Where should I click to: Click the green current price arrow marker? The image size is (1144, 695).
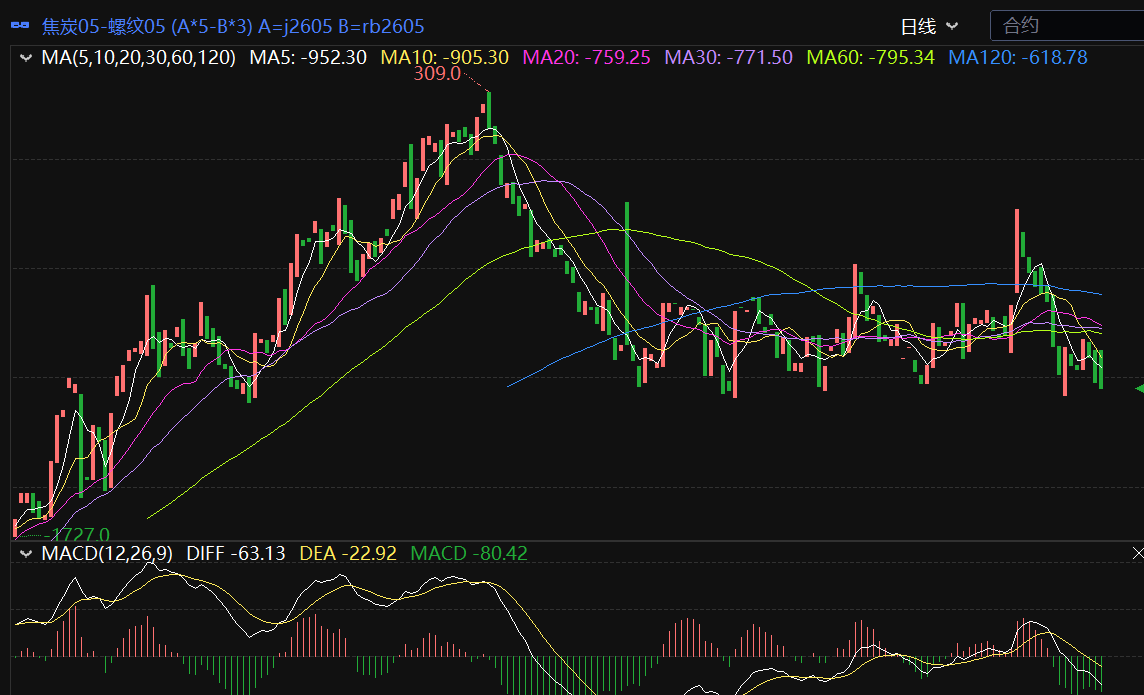[1138, 388]
